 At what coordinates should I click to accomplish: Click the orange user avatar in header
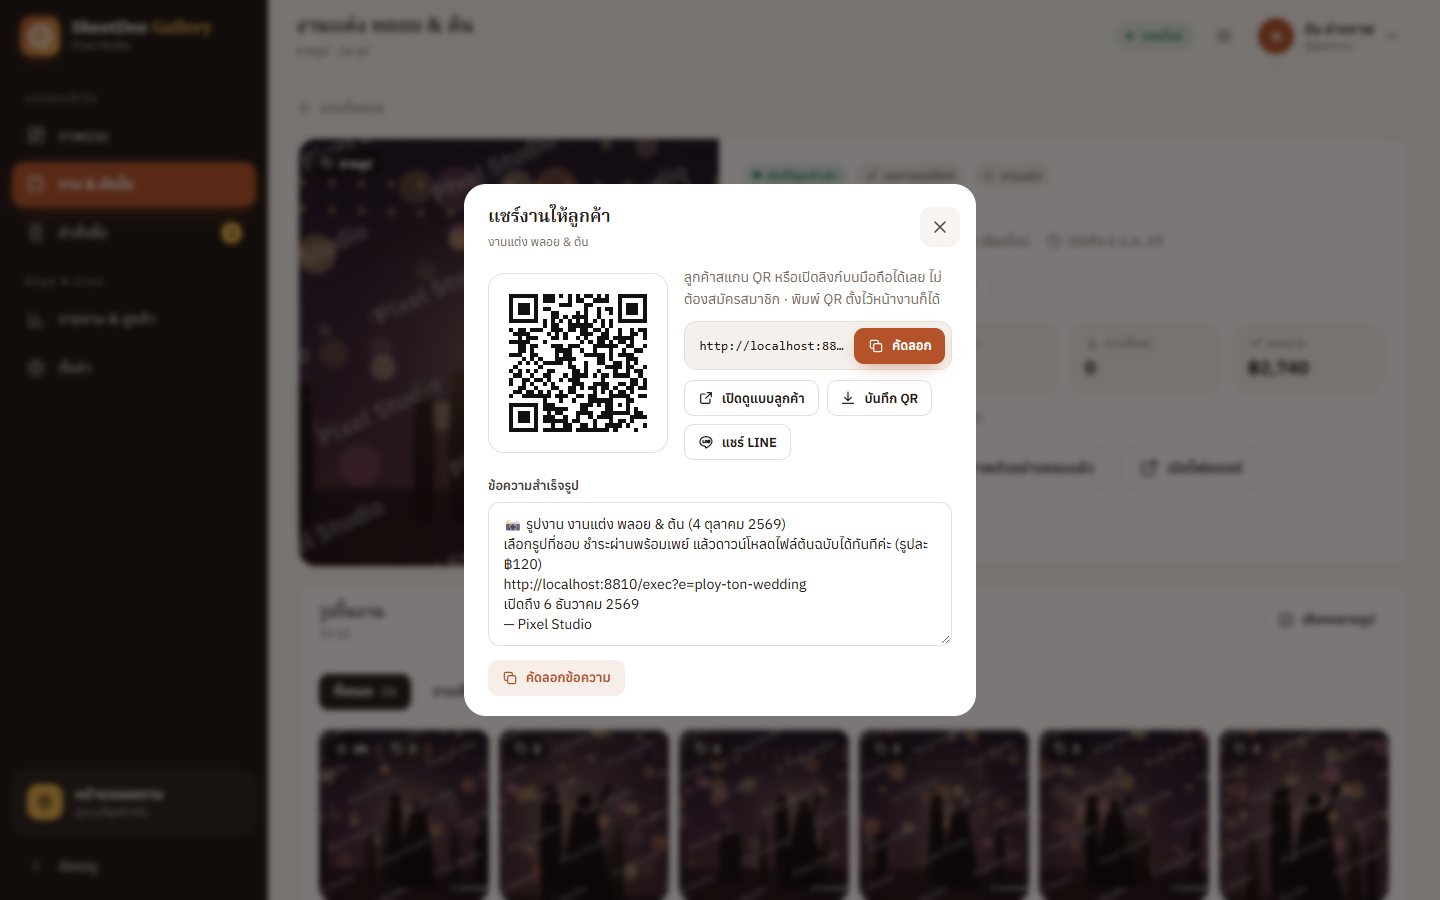pyautogui.click(x=1276, y=36)
